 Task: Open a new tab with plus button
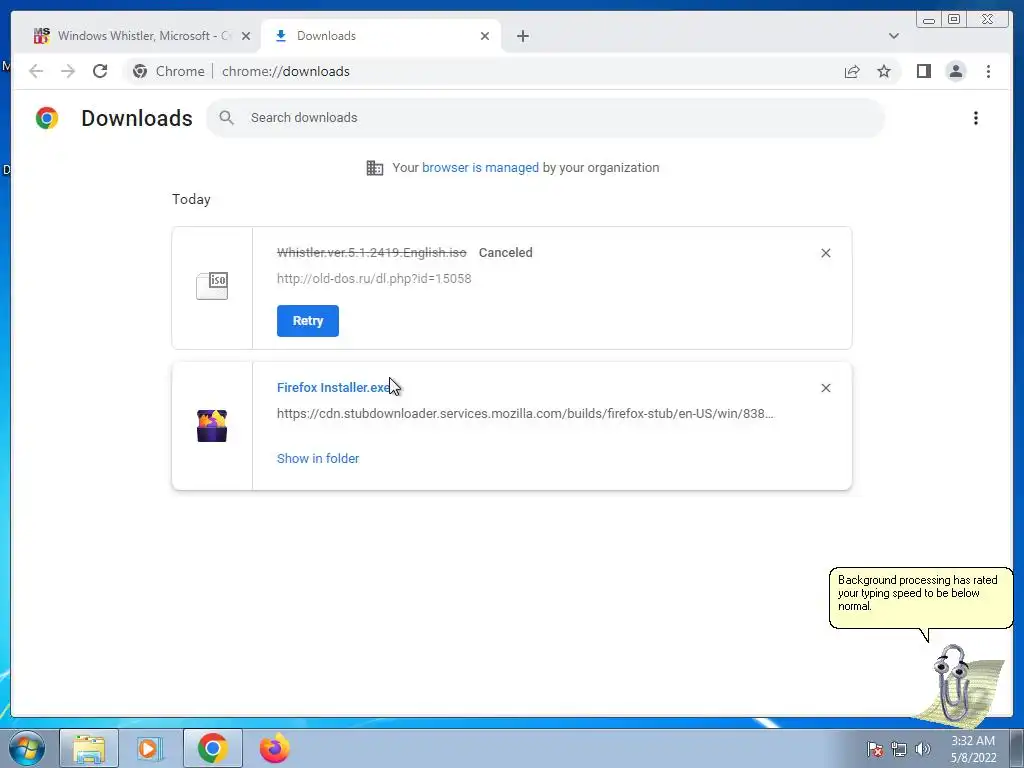522,36
